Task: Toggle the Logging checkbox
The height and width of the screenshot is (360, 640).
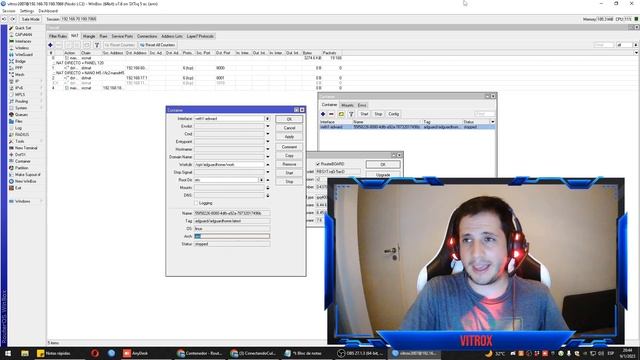Action: 196,203
